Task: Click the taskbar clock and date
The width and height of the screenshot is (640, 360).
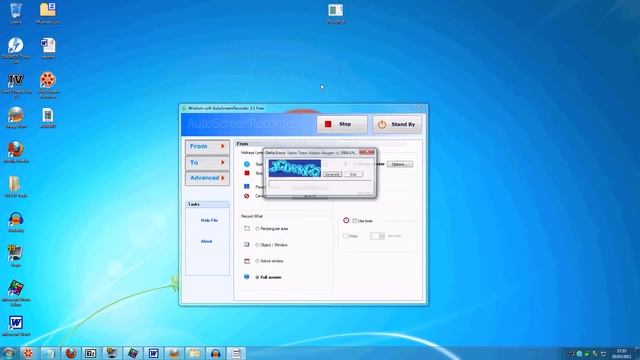Action: [x=621, y=353]
